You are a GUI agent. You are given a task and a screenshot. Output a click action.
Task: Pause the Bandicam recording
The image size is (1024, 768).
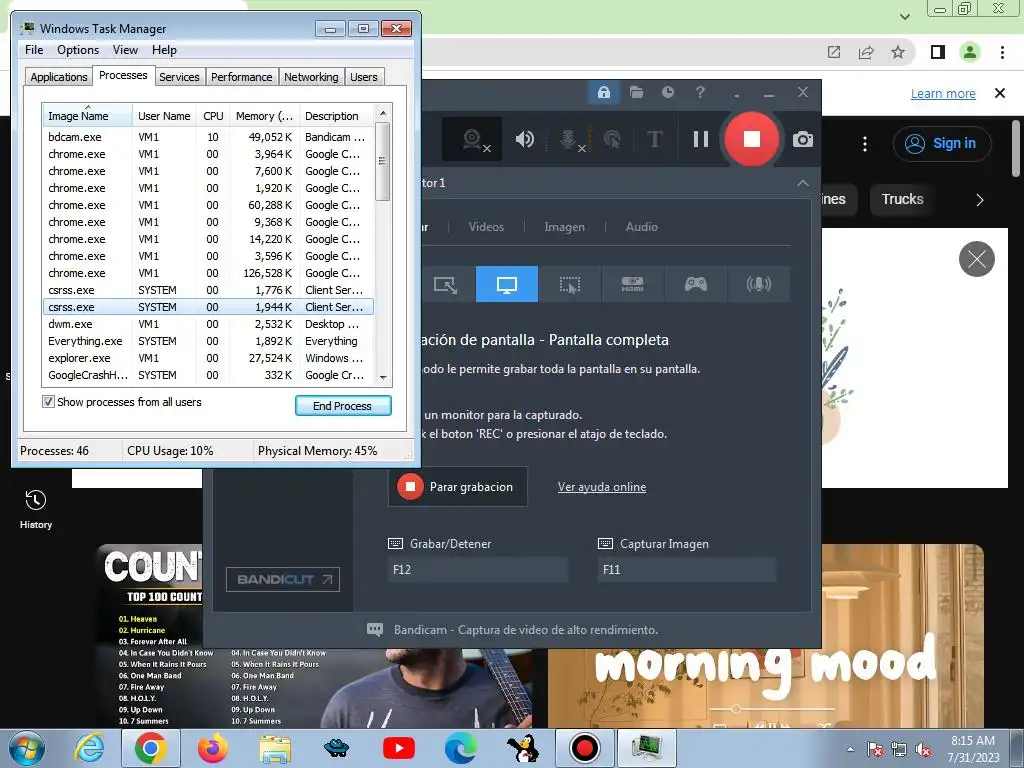click(701, 139)
